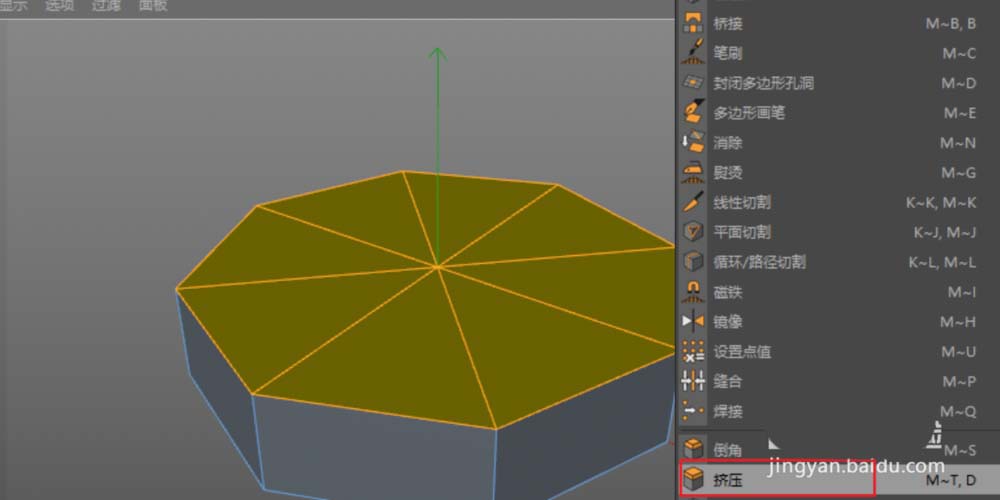
Task: Open the 选项 viewport menu
Action: (60, 6)
